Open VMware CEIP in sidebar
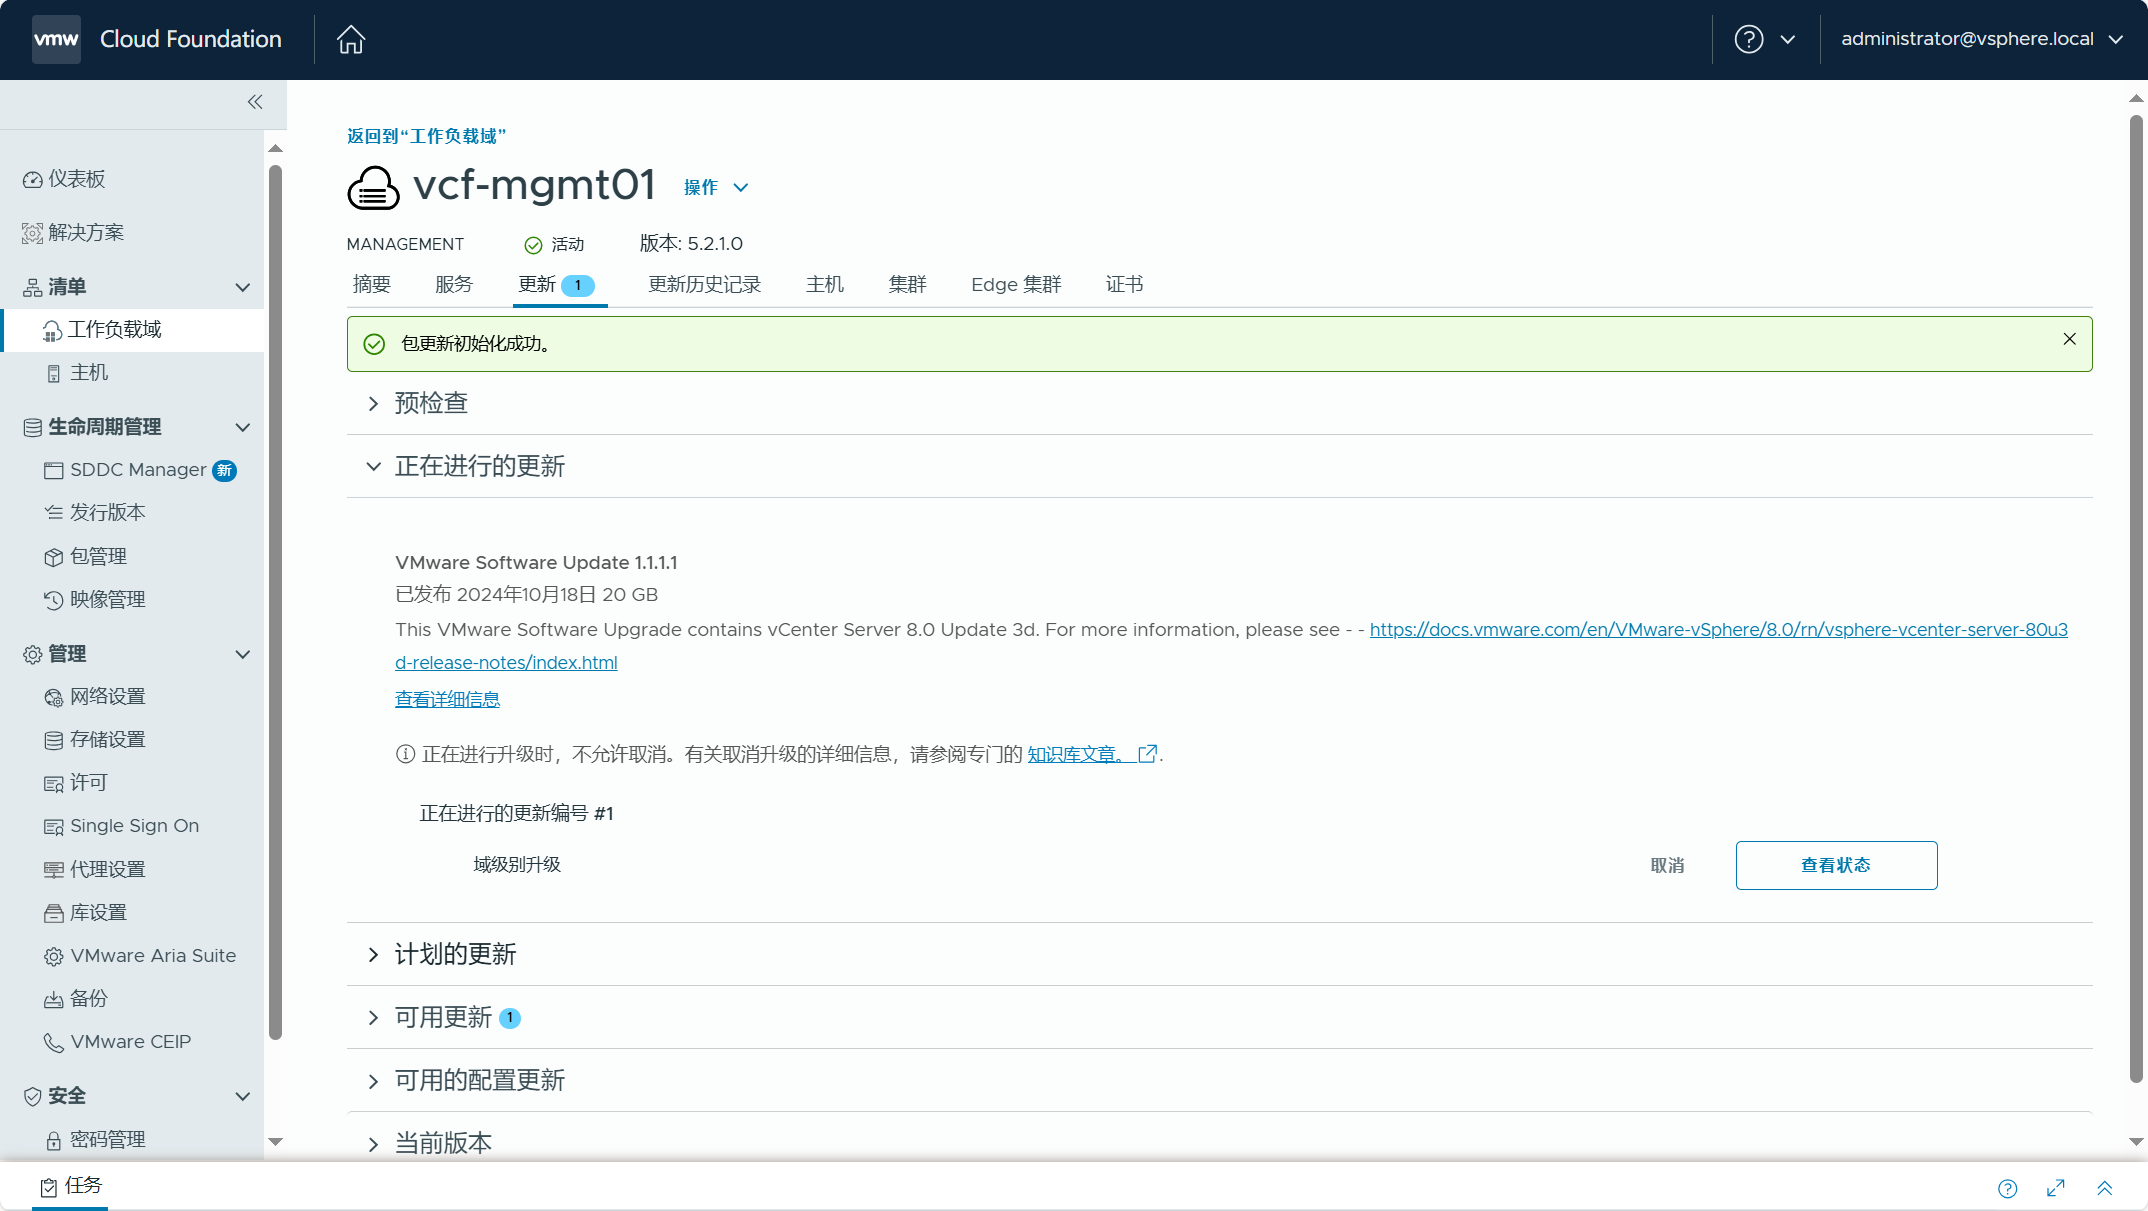The width and height of the screenshot is (2148, 1211). click(x=118, y=1042)
